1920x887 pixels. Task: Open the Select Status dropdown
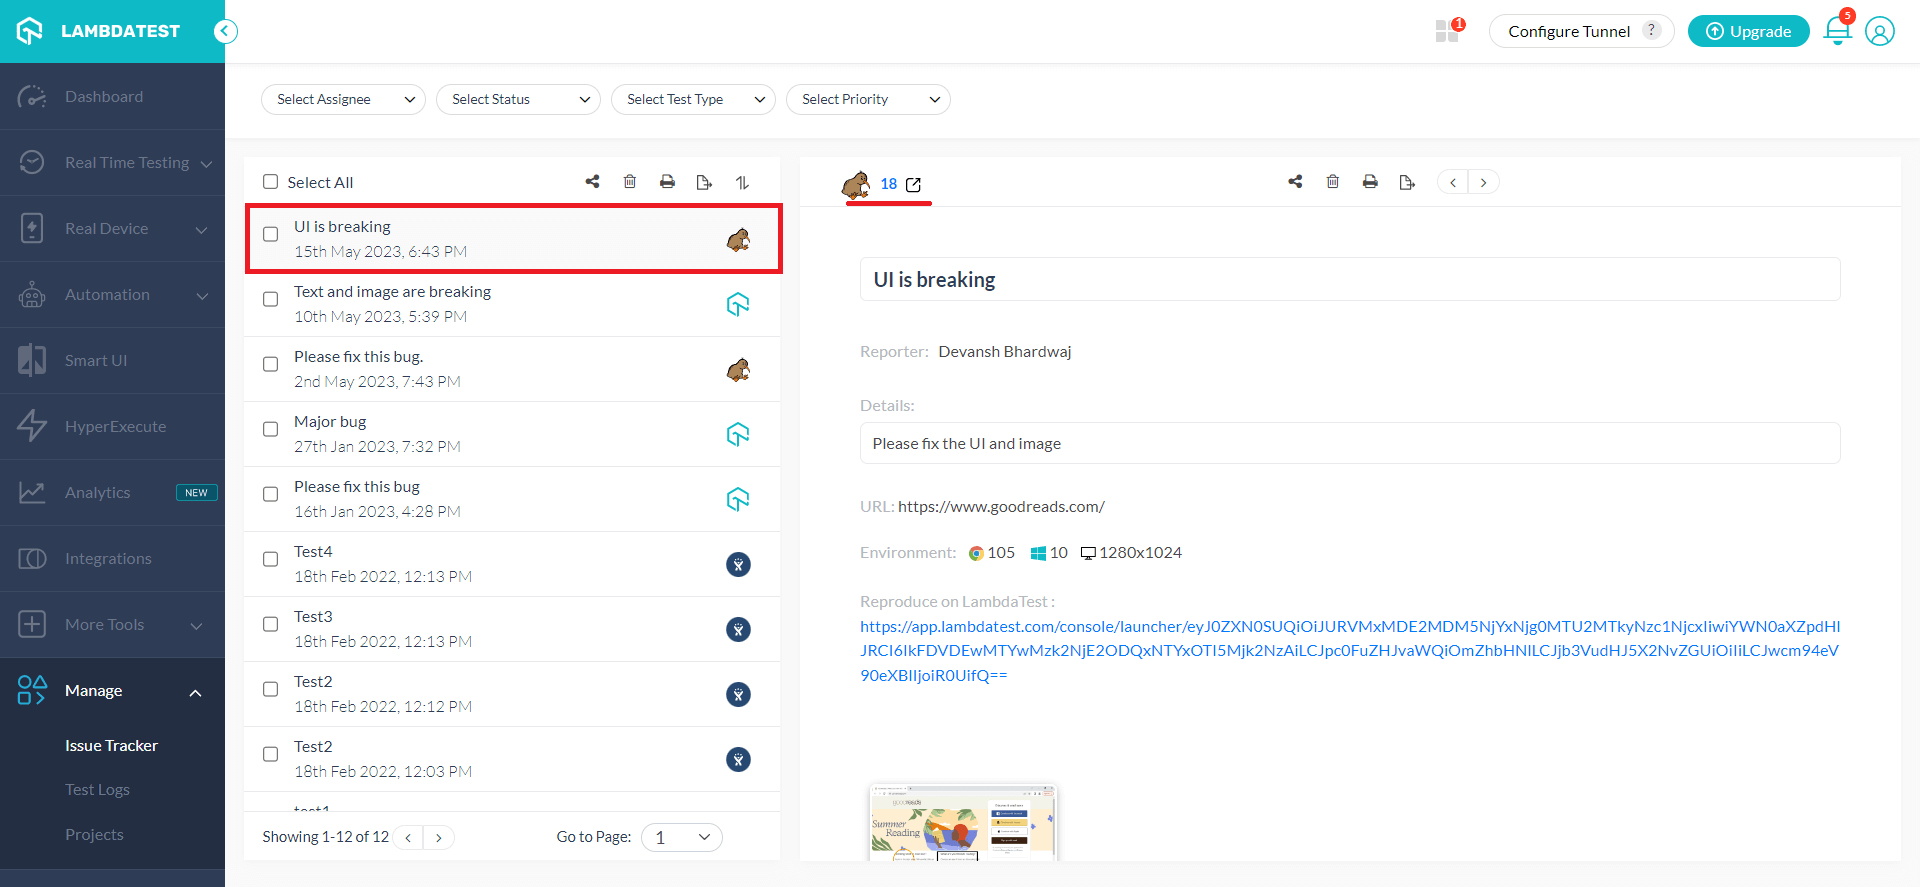point(518,99)
